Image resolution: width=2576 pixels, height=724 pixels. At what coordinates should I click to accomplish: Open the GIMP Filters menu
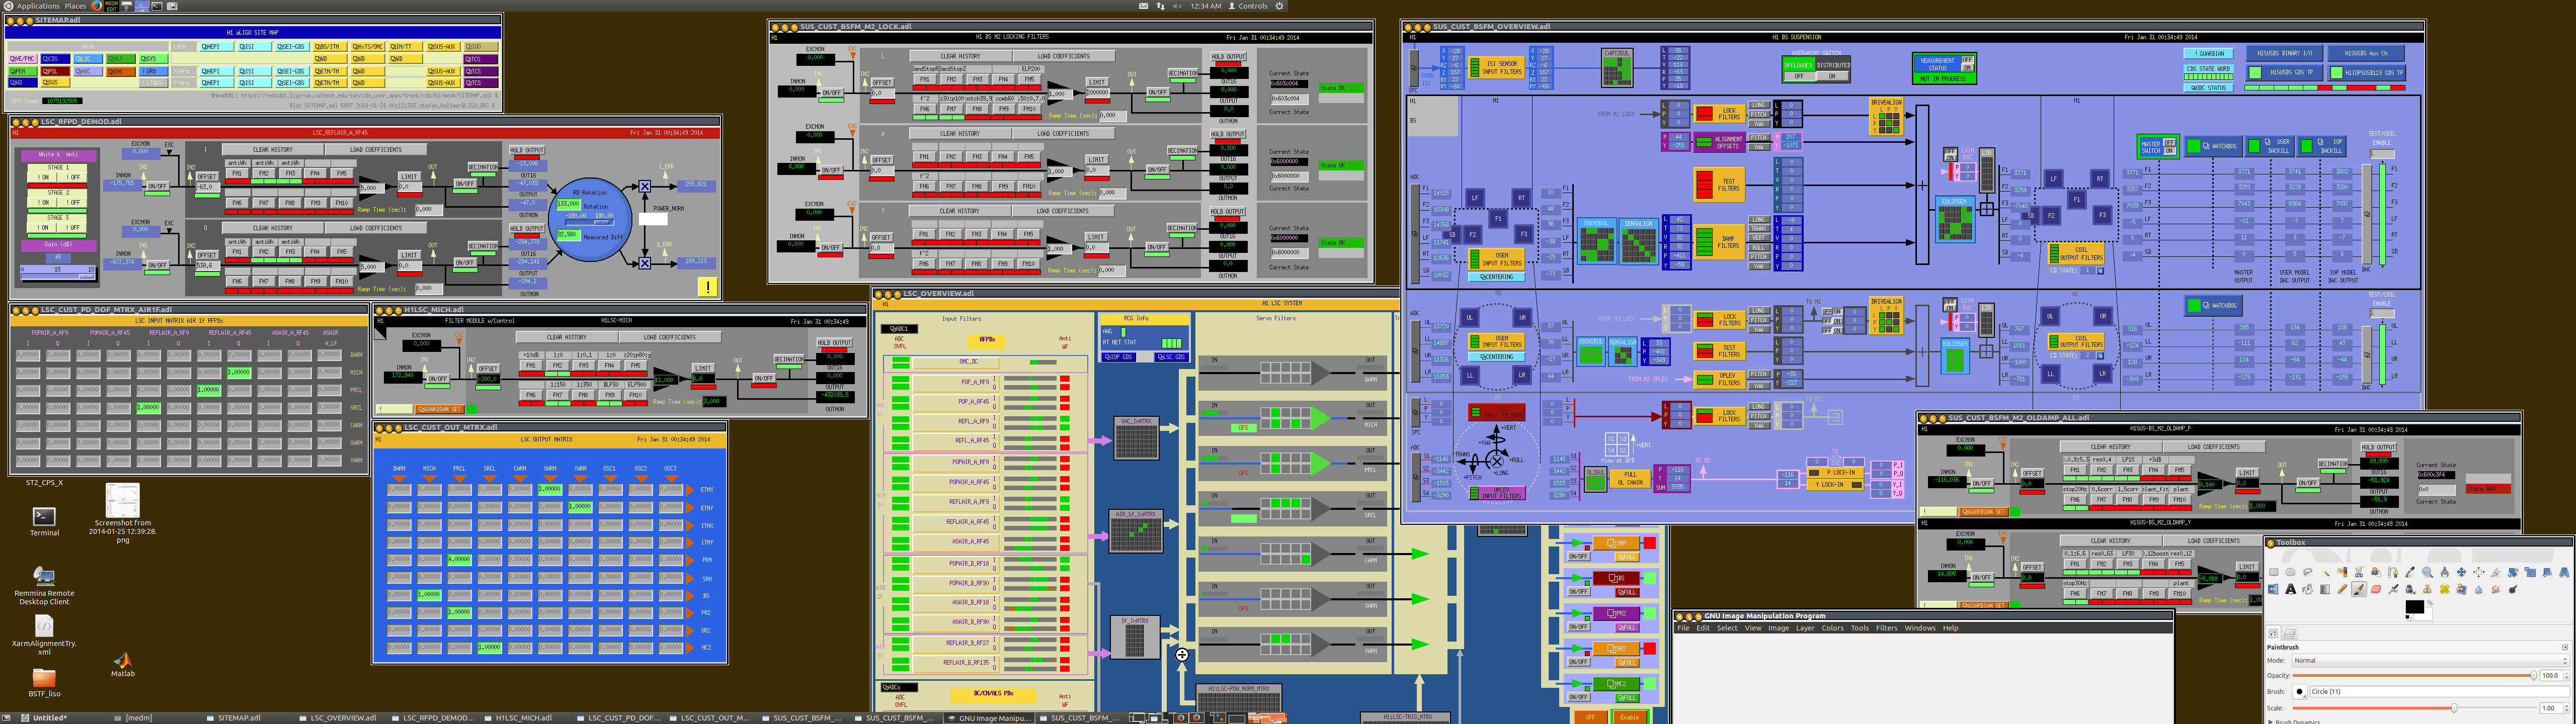[1886, 628]
